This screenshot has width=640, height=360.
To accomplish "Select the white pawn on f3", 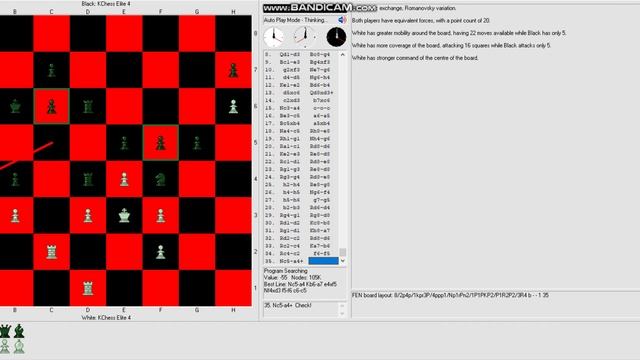I will tap(160, 216).
